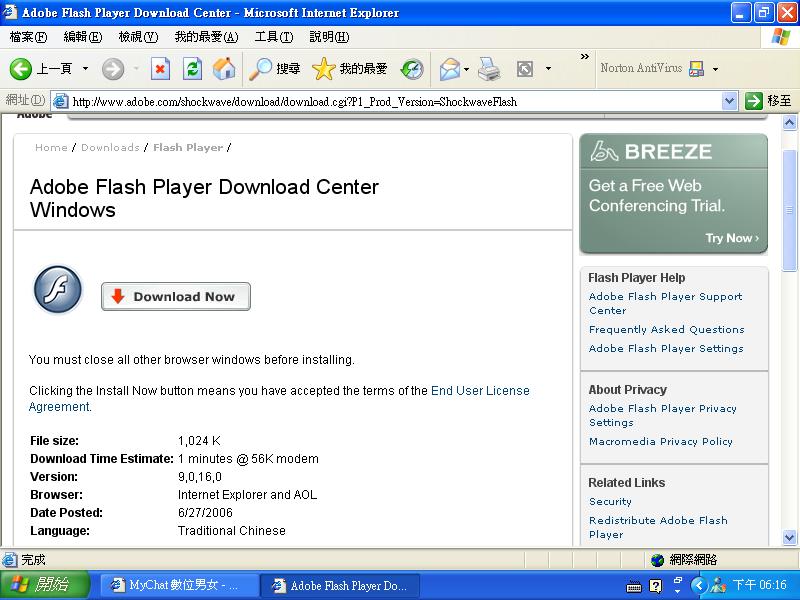Click the messenger person tray icon
Image resolution: width=800 pixels, height=600 pixels.
(718, 585)
